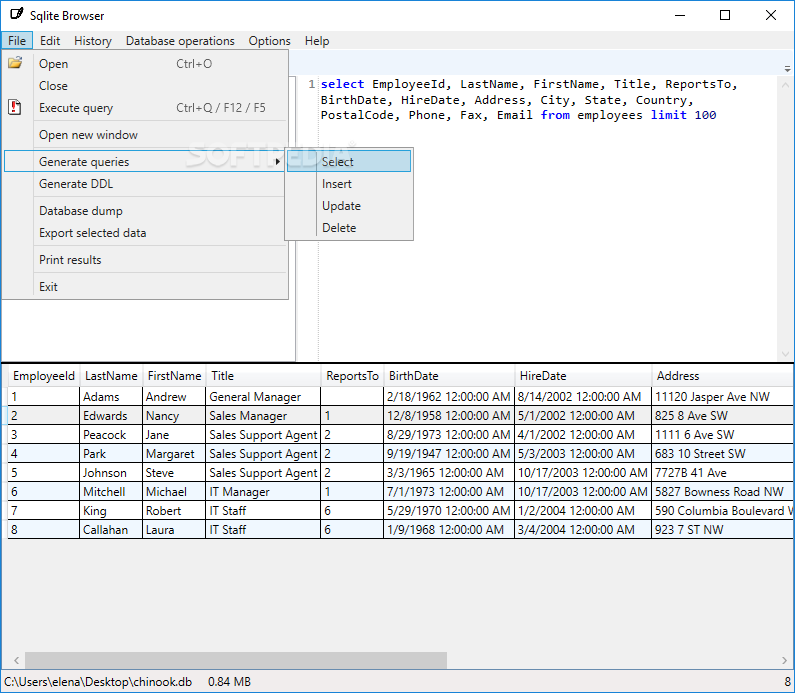Choose Generate DDL from the menu
Image resolution: width=795 pixels, height=693 pixels.
point(146,184)
